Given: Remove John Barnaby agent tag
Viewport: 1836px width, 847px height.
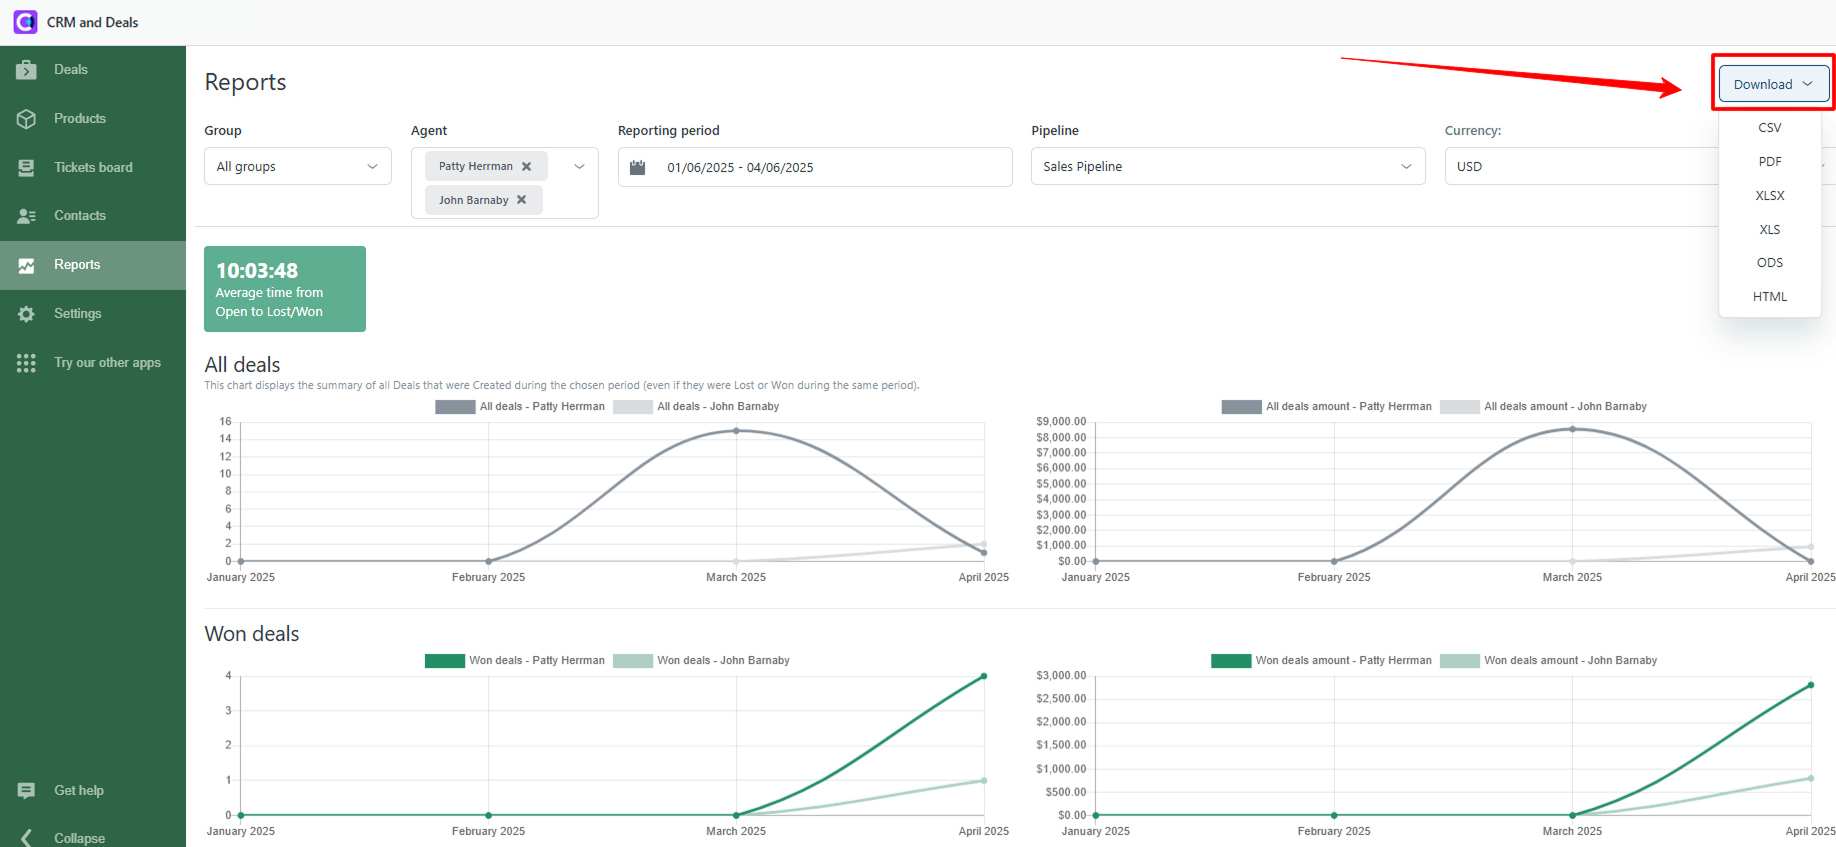Looking at the screenshot, I should click(x=522, y=200).
